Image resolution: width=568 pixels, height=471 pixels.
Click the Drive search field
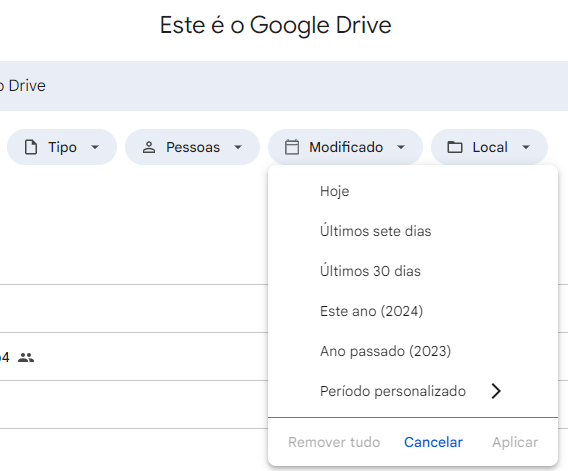pyautogui.click(x=284, y=86)
